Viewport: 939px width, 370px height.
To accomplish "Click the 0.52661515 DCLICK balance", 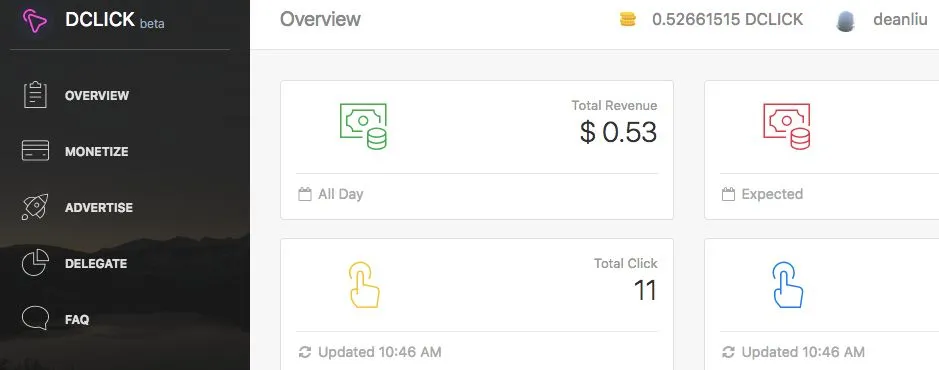I will (728, 20).
